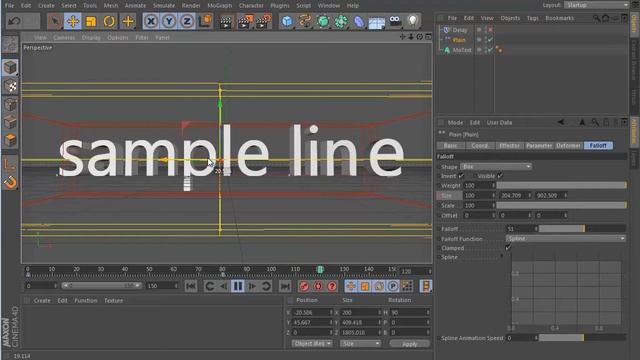Activate the Scale tool

pos(91,21)
